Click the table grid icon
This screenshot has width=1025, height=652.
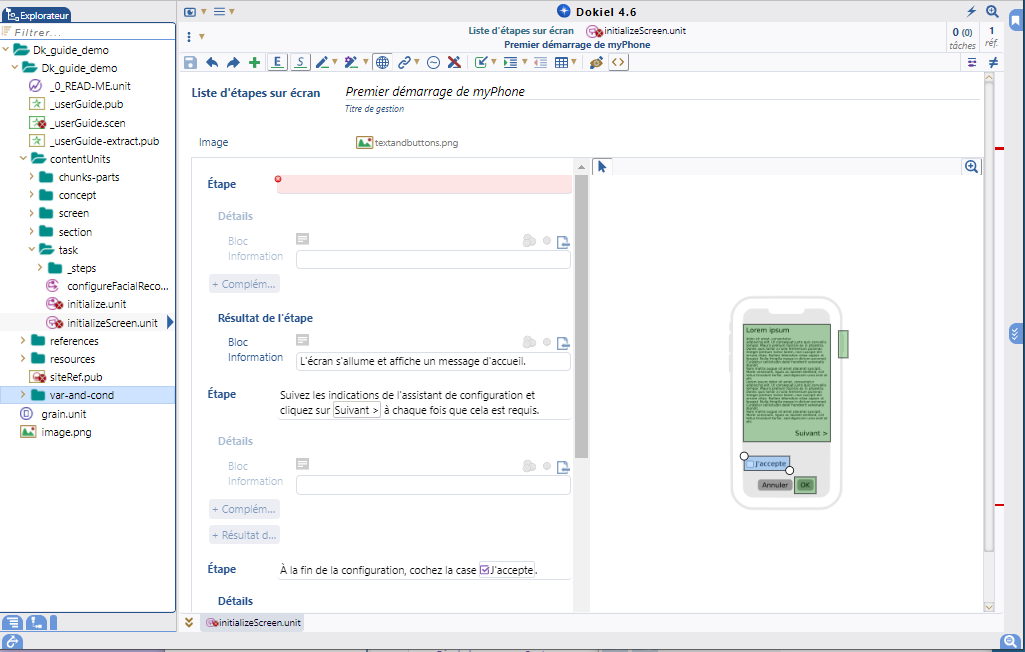562,63
